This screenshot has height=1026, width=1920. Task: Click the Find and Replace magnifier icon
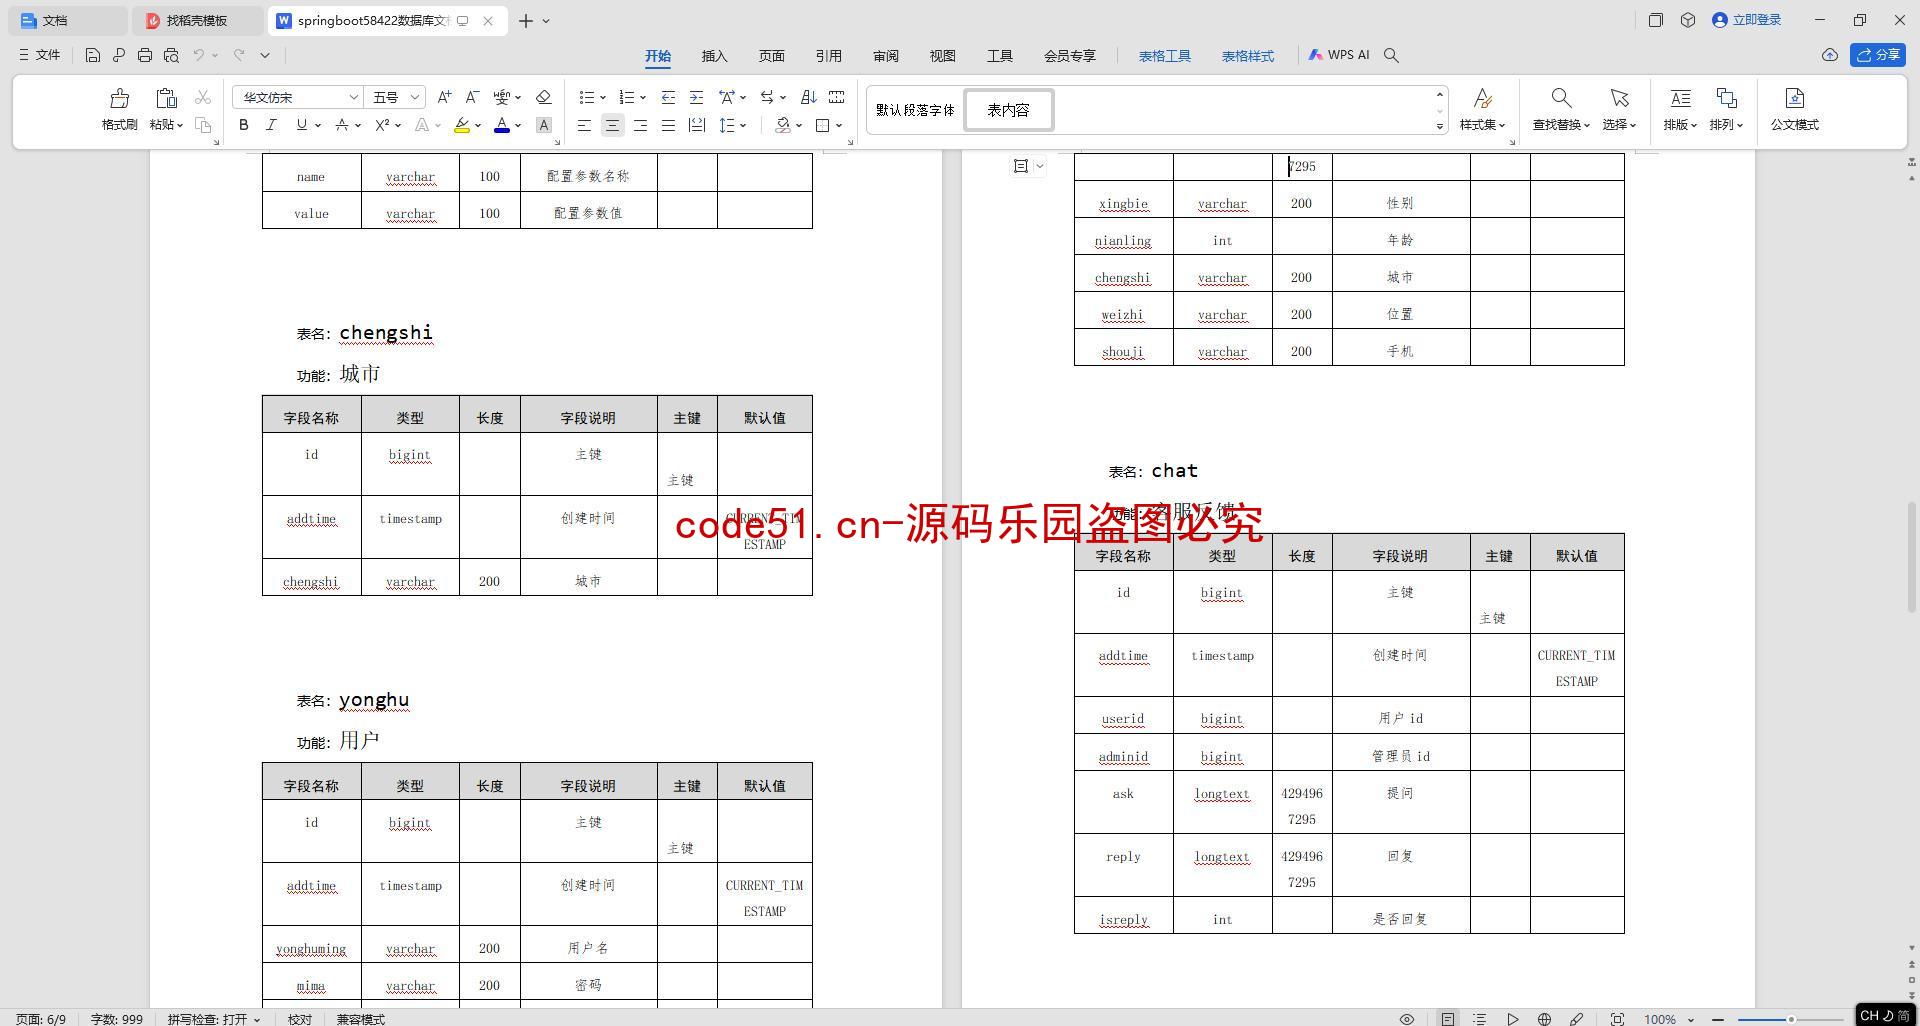click(x=1560, y=98)
